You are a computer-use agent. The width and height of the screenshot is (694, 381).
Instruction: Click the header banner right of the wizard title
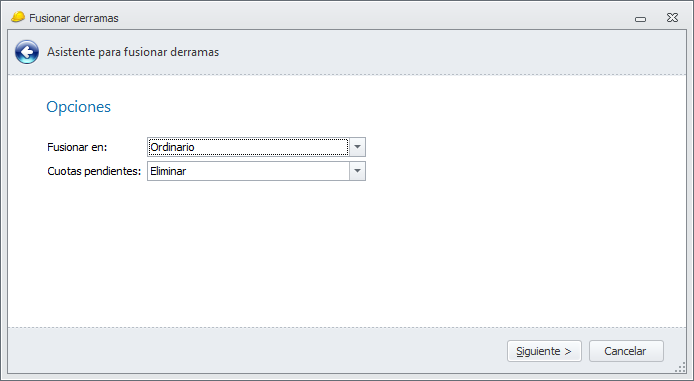coord(451,52)
